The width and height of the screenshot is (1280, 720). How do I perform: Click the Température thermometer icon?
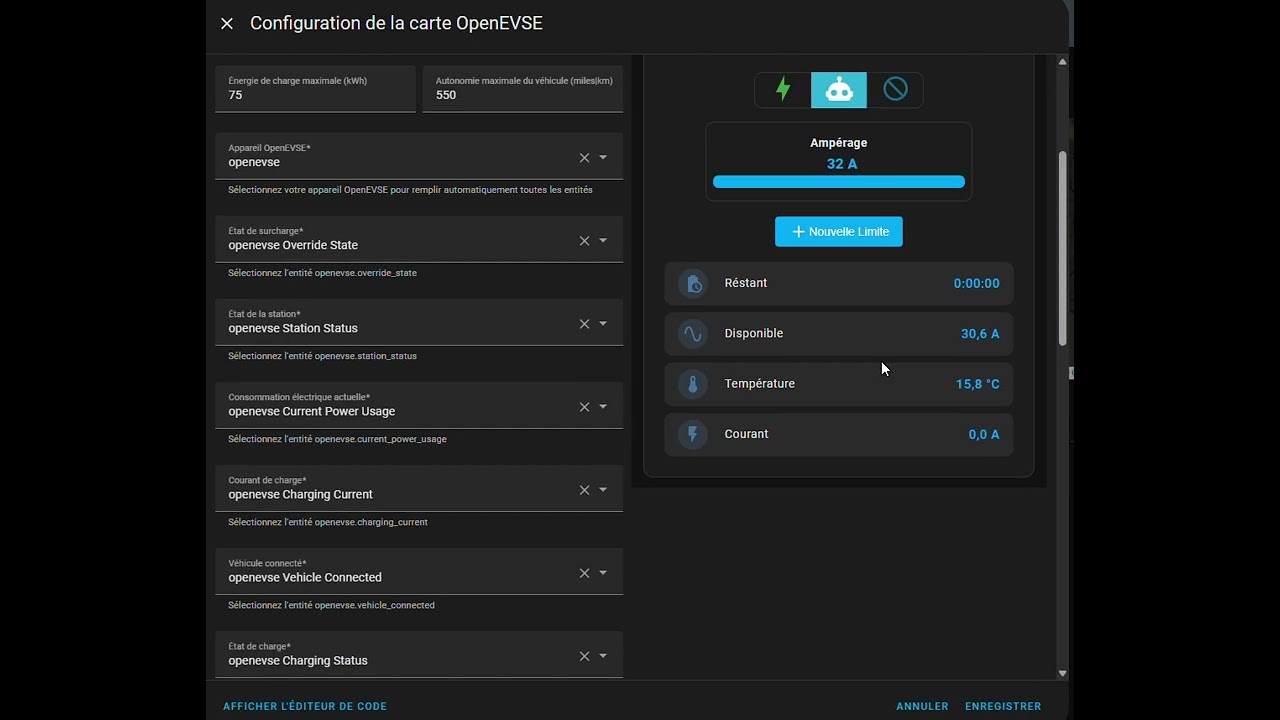tap(692, 384)
